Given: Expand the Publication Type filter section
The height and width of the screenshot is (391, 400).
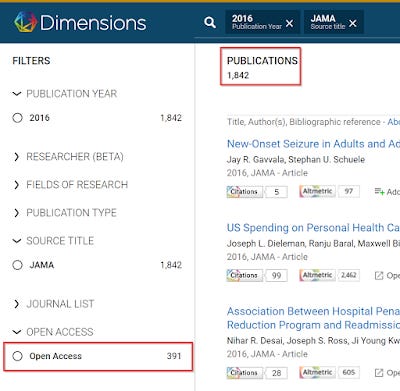Looking at the screenshot, I should (x=17, y=212).
